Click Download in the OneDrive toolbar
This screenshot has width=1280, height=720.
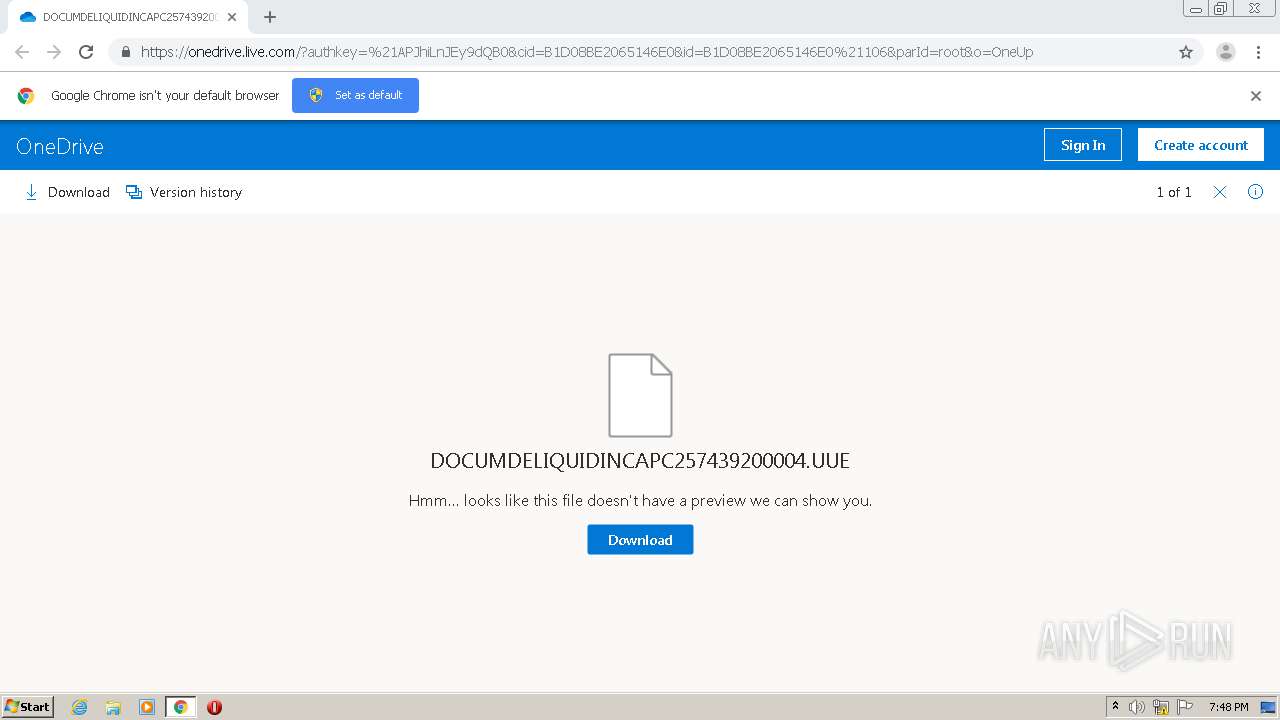pyautogui.click(x=67, y=192)
